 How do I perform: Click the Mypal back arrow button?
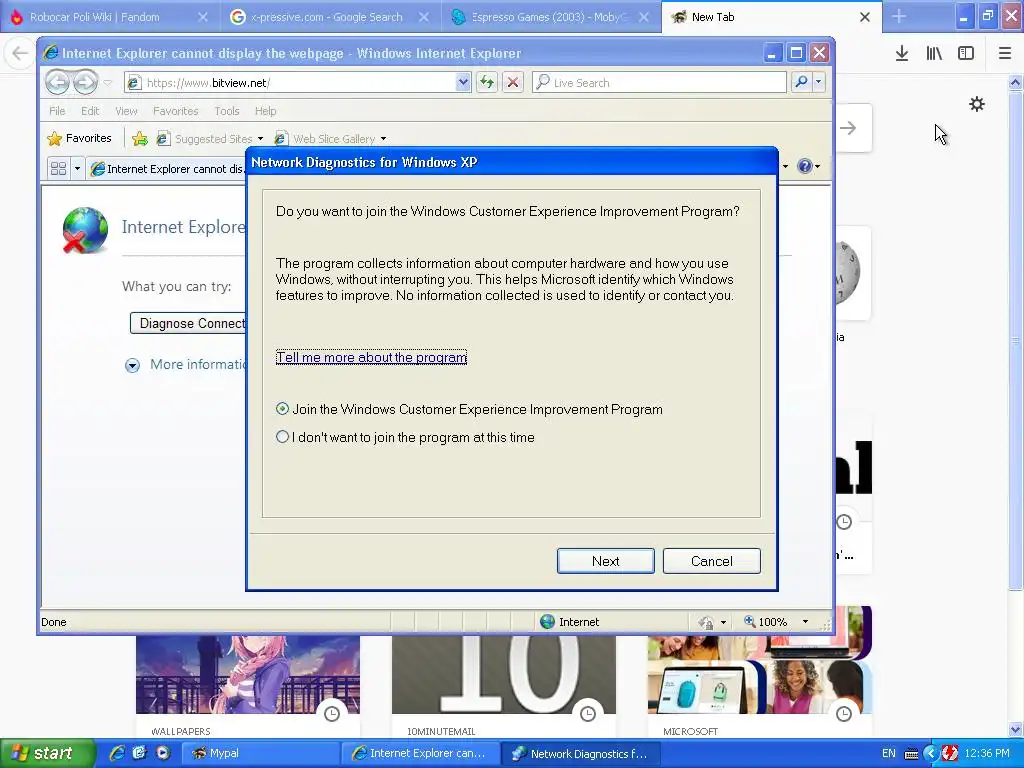coord(20,54)
